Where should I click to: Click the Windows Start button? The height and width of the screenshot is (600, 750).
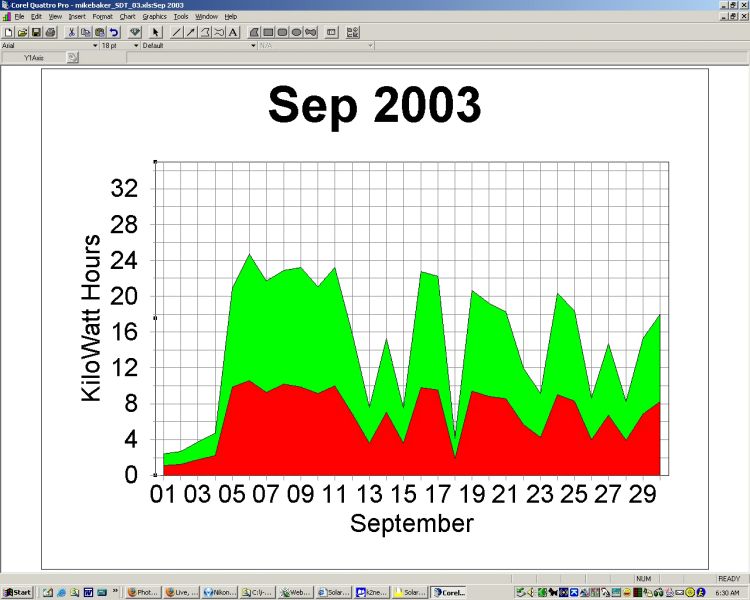tap(17, 592)
